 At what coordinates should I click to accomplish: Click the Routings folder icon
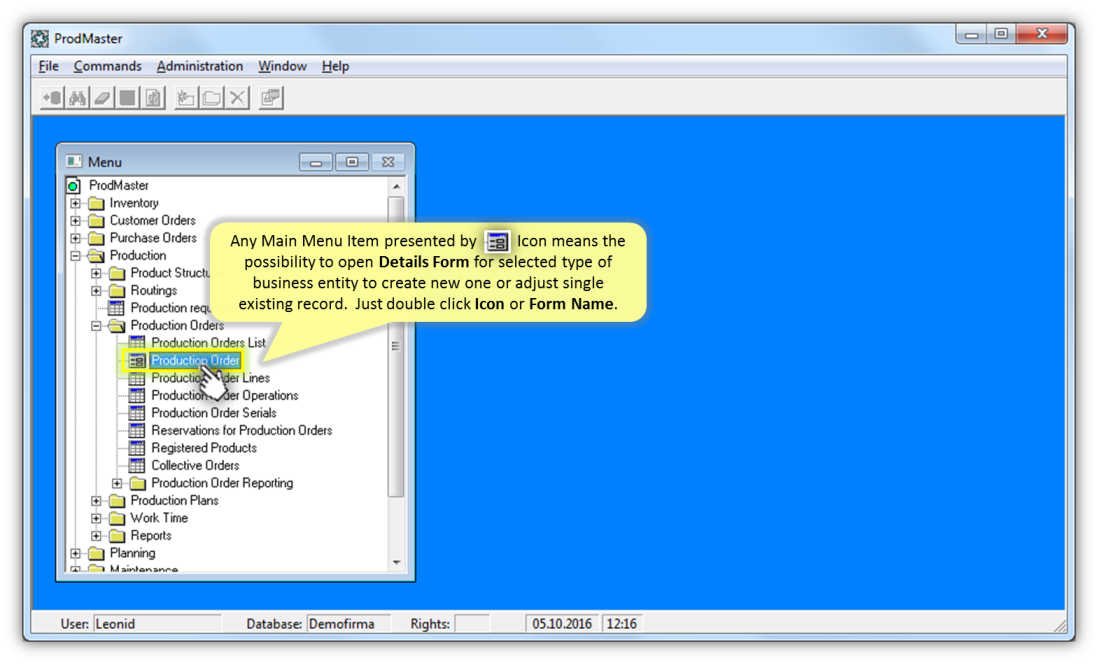tap(117, 291)
